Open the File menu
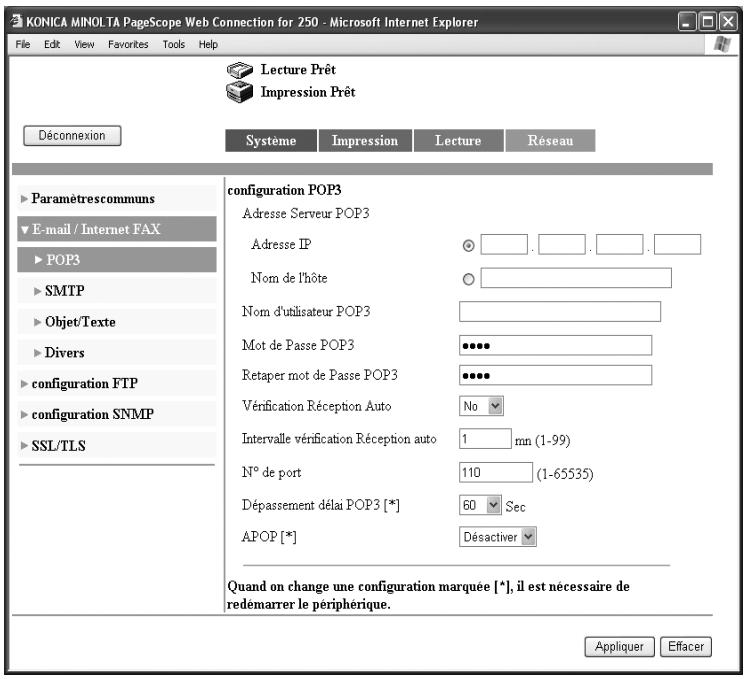The height and width of the screenshot is (679, 748). click(22, 44)
